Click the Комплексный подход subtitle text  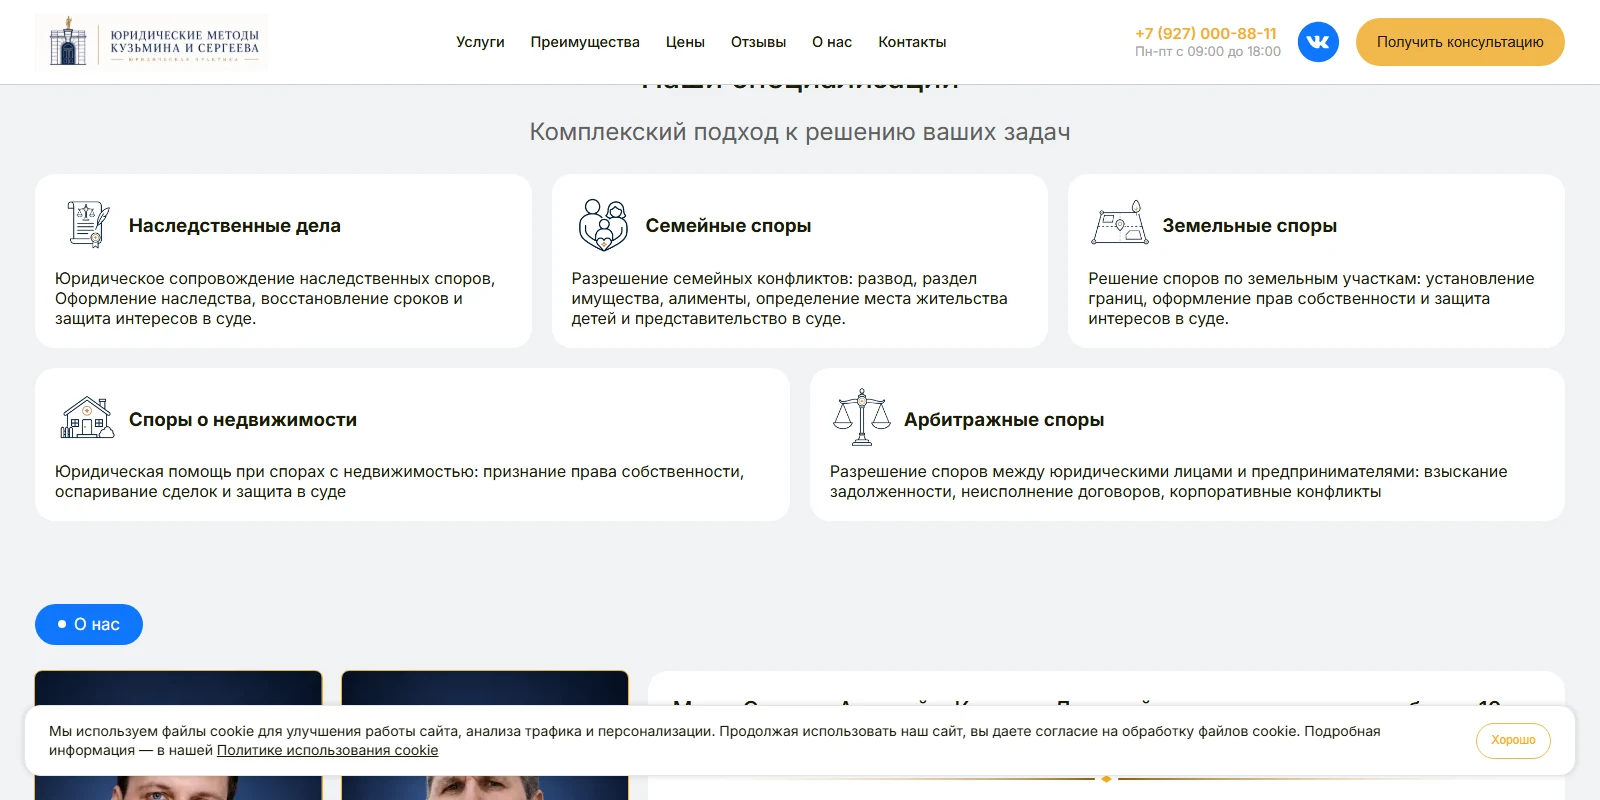click(x=800, y=132)
